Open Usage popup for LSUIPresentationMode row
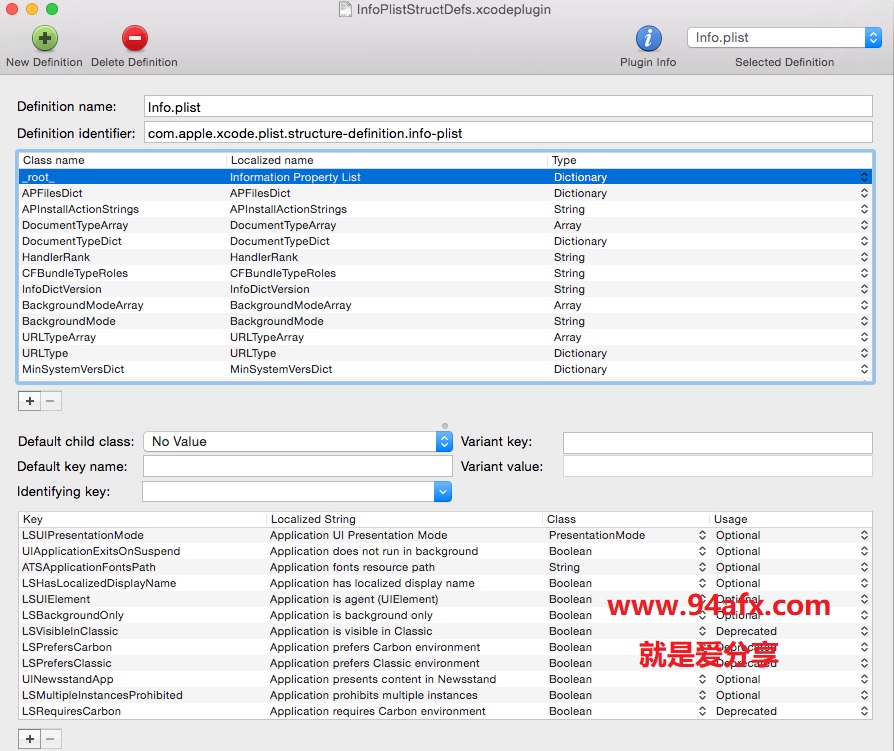The height and width of the screenshot is (751, 894). tap(864, 535)
